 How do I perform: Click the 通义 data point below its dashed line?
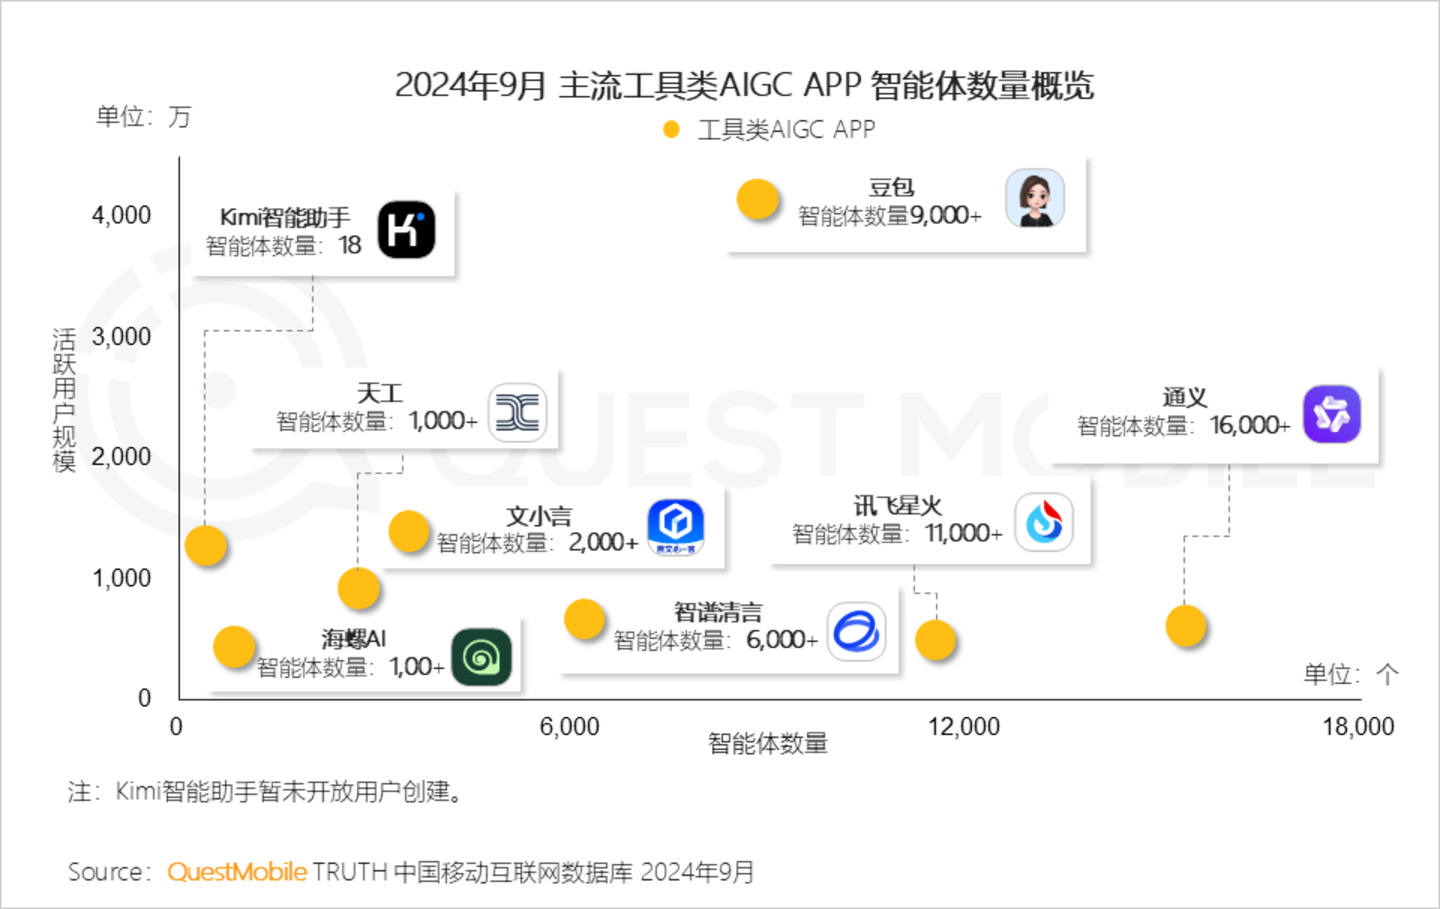point(1186,627)
